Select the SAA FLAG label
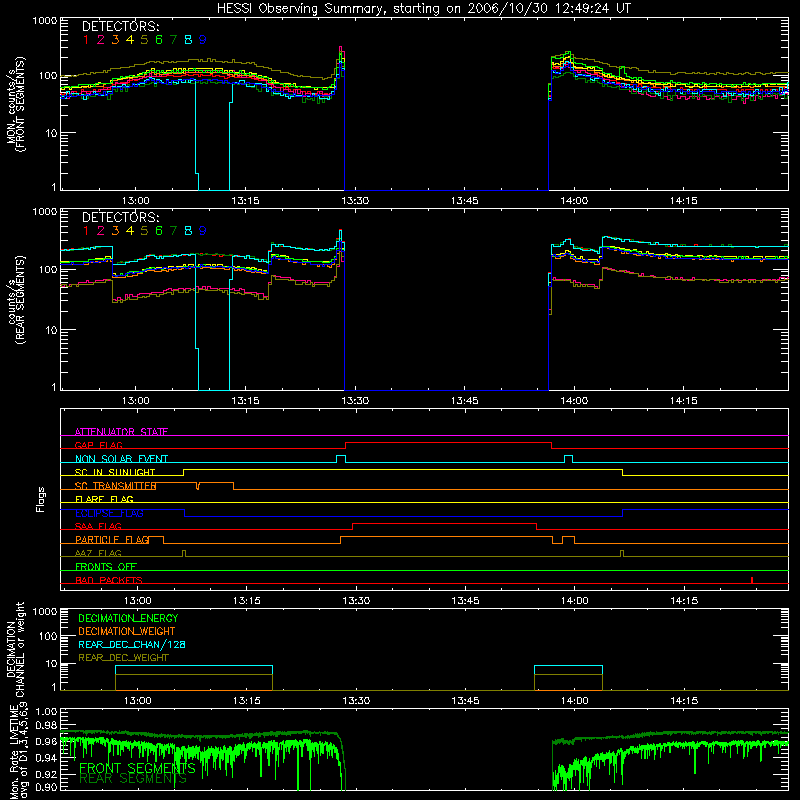800x800 pixels. (98, 527)
